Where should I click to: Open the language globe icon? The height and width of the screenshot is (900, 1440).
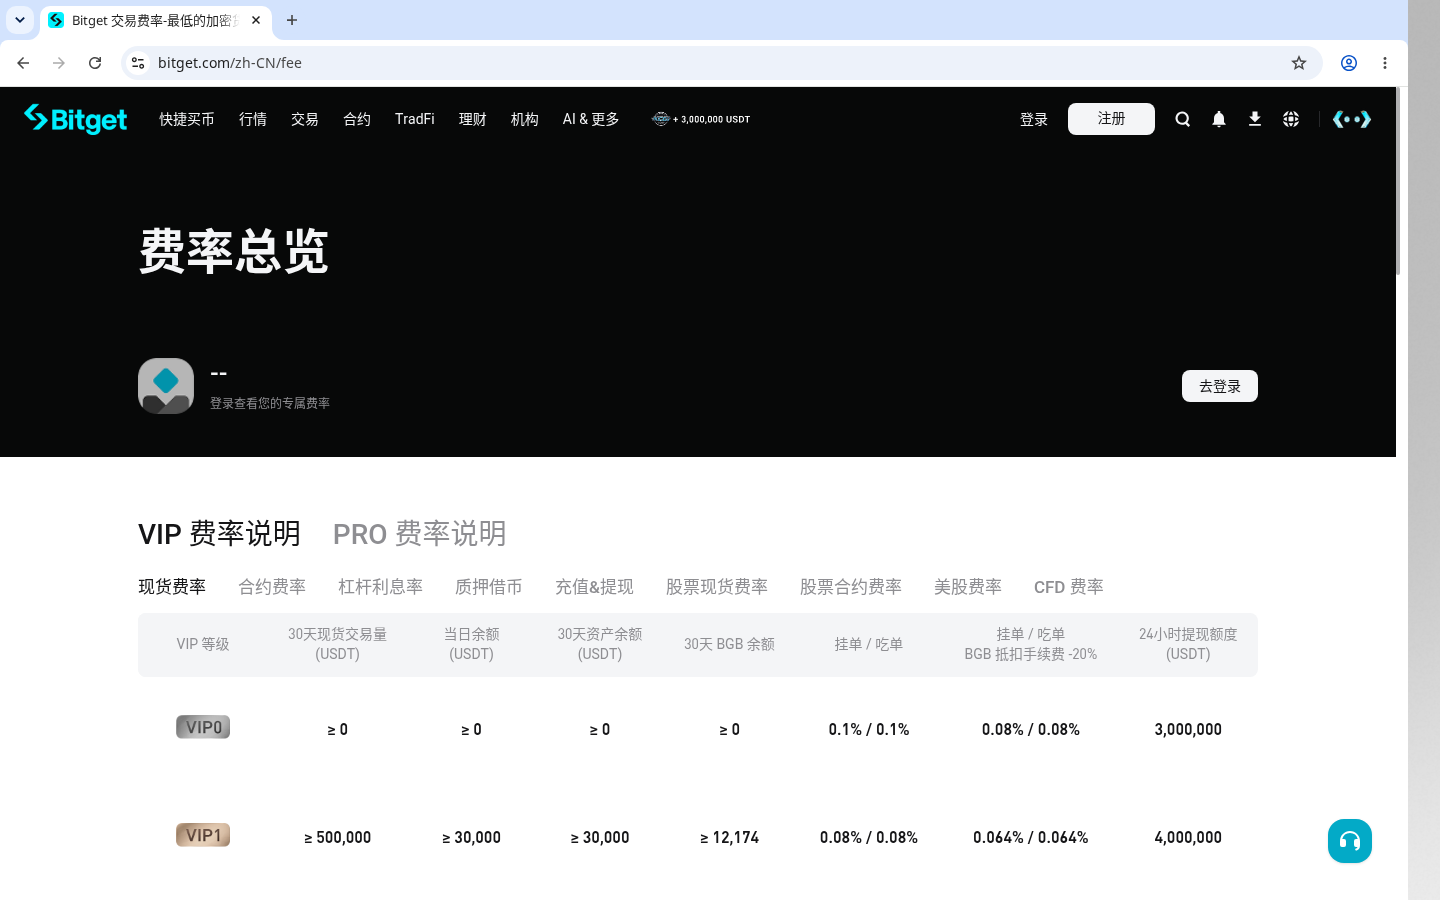(x=1291, y=119)
